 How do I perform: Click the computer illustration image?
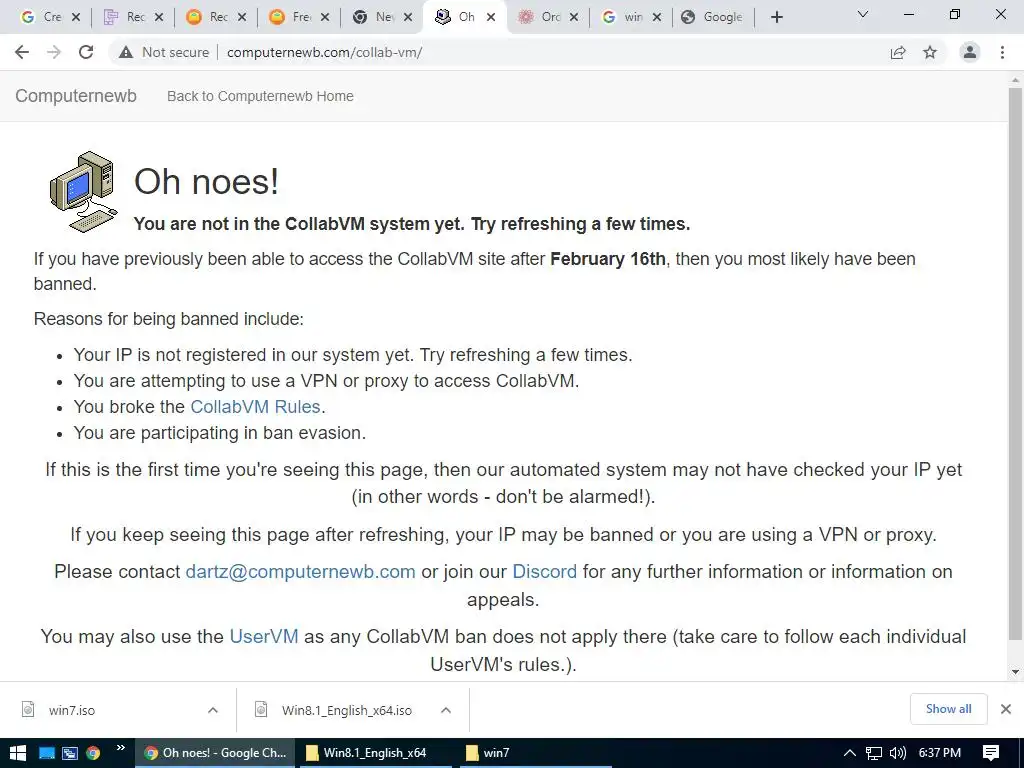pos(84,192)
